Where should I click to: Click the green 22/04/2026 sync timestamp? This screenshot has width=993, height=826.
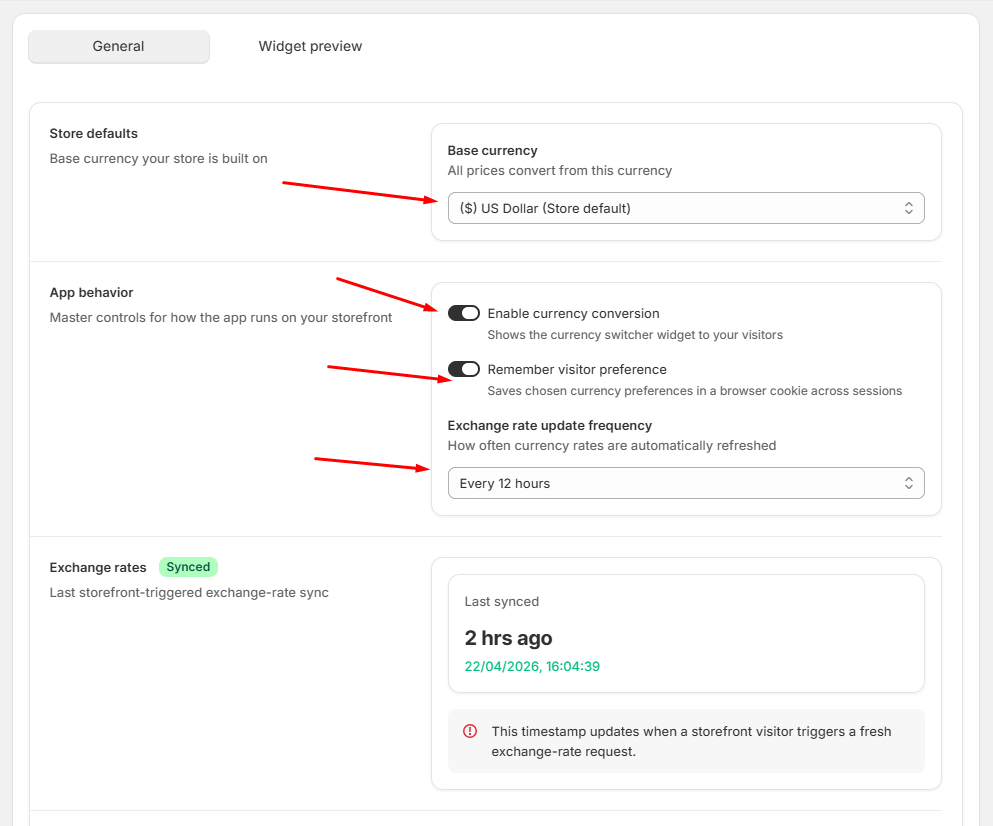[x=532, y=666]
